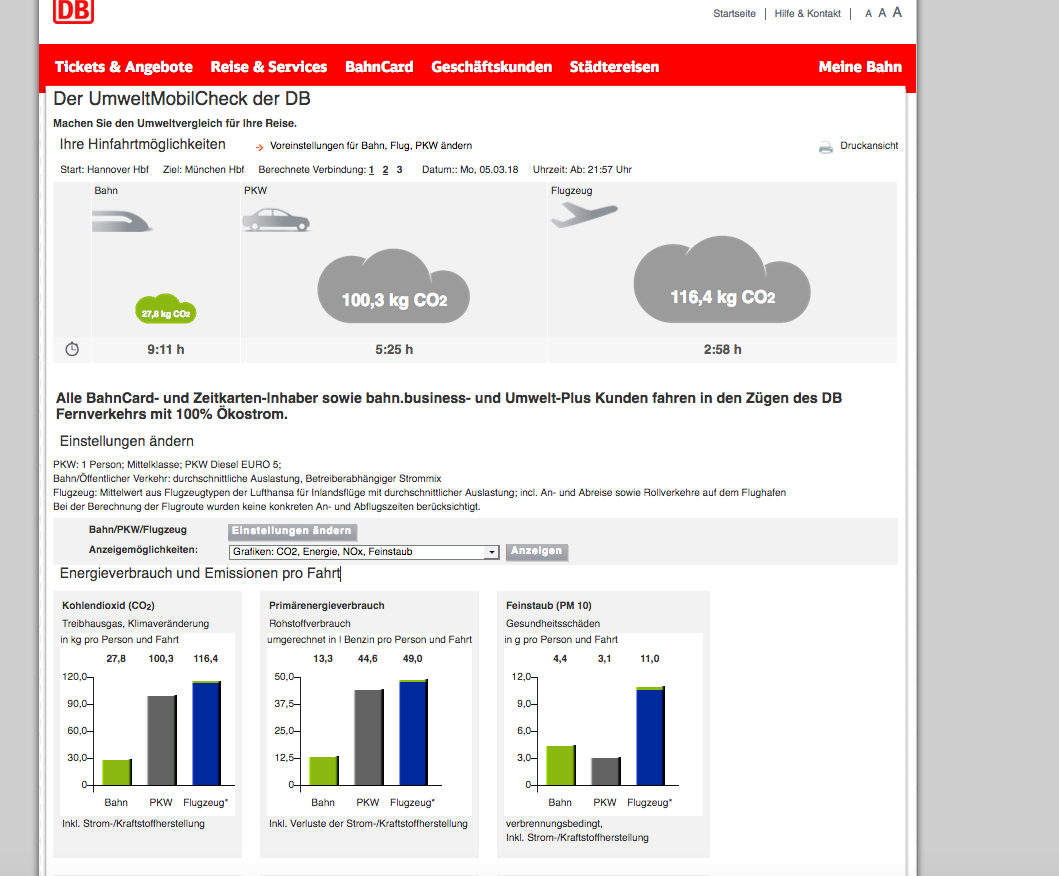
Task: Select the smallest font size A
Action: pyautogui.click(x=869, y=14)
